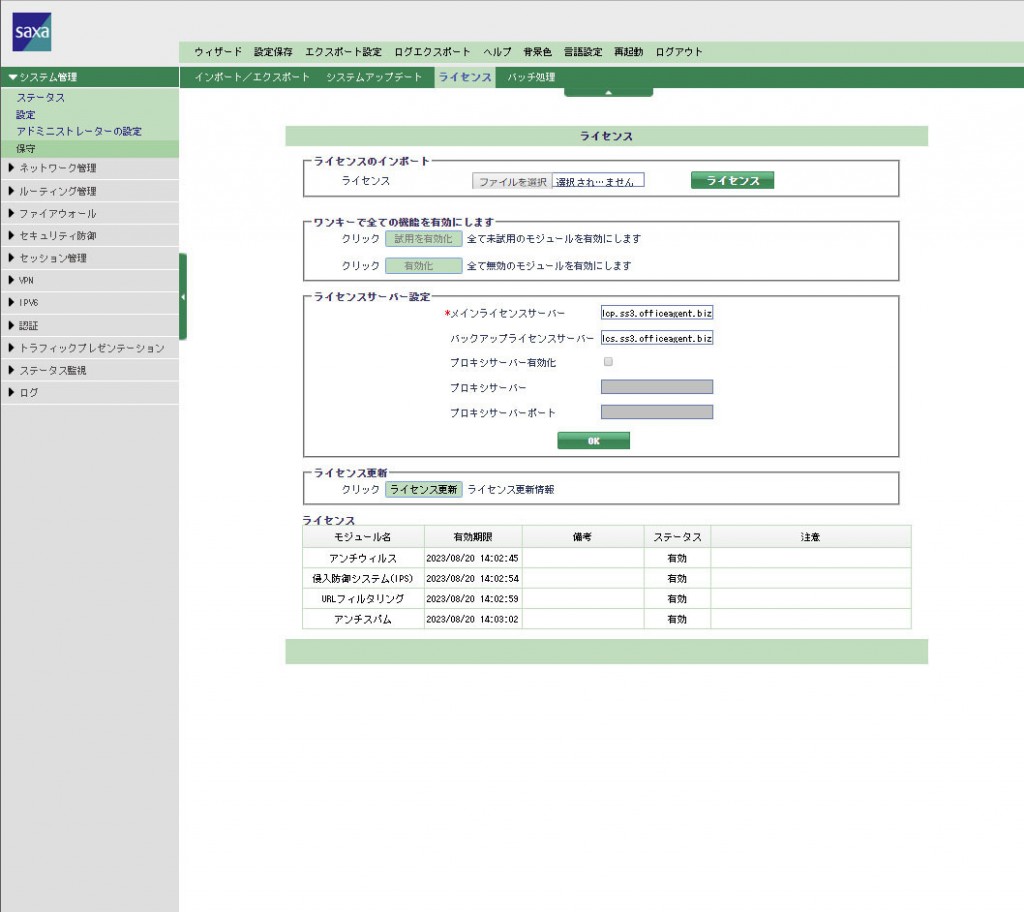Open the ウィザード menu
Screen dimensions: 1024x912
[x=218, y=52]
